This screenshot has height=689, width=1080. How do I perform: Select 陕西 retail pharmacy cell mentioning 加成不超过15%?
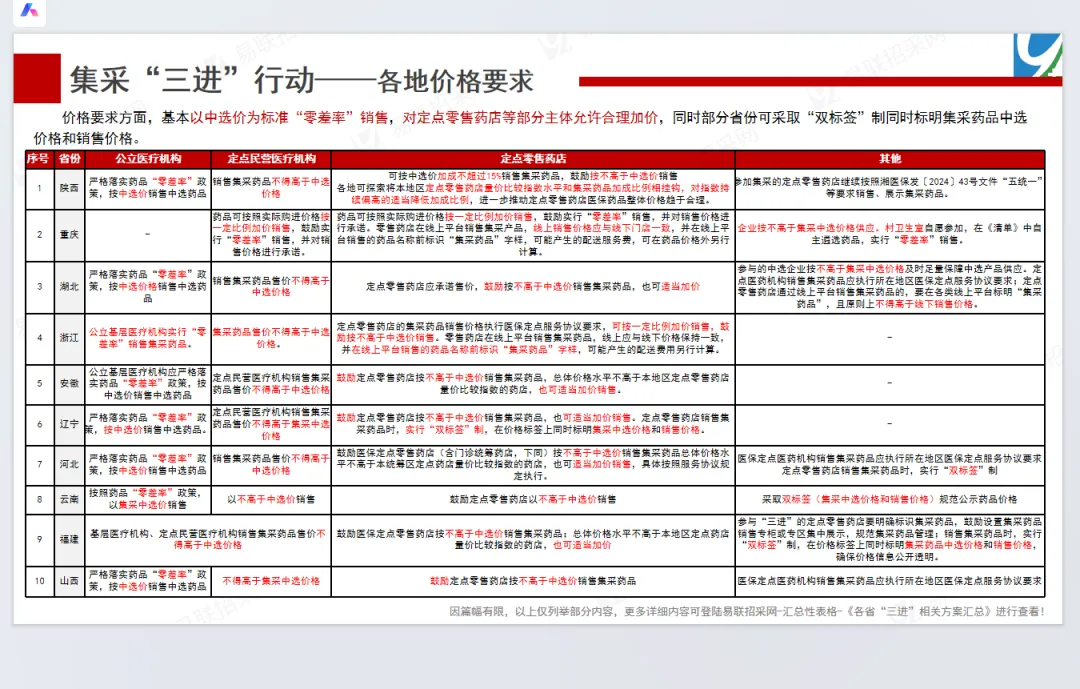tap(533, 188)
